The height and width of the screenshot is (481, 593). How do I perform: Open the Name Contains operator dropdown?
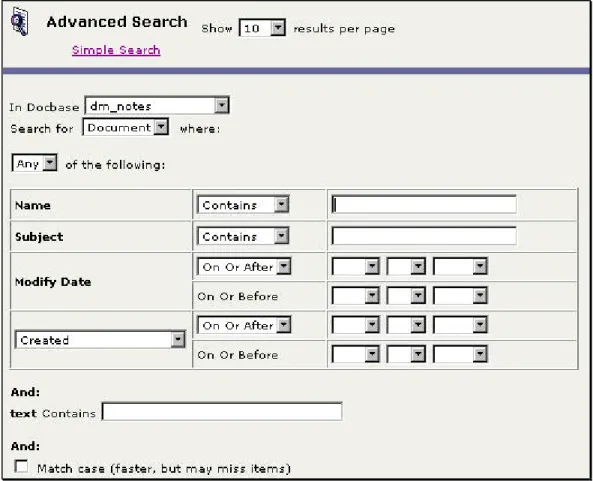click(x=243, y=205)
